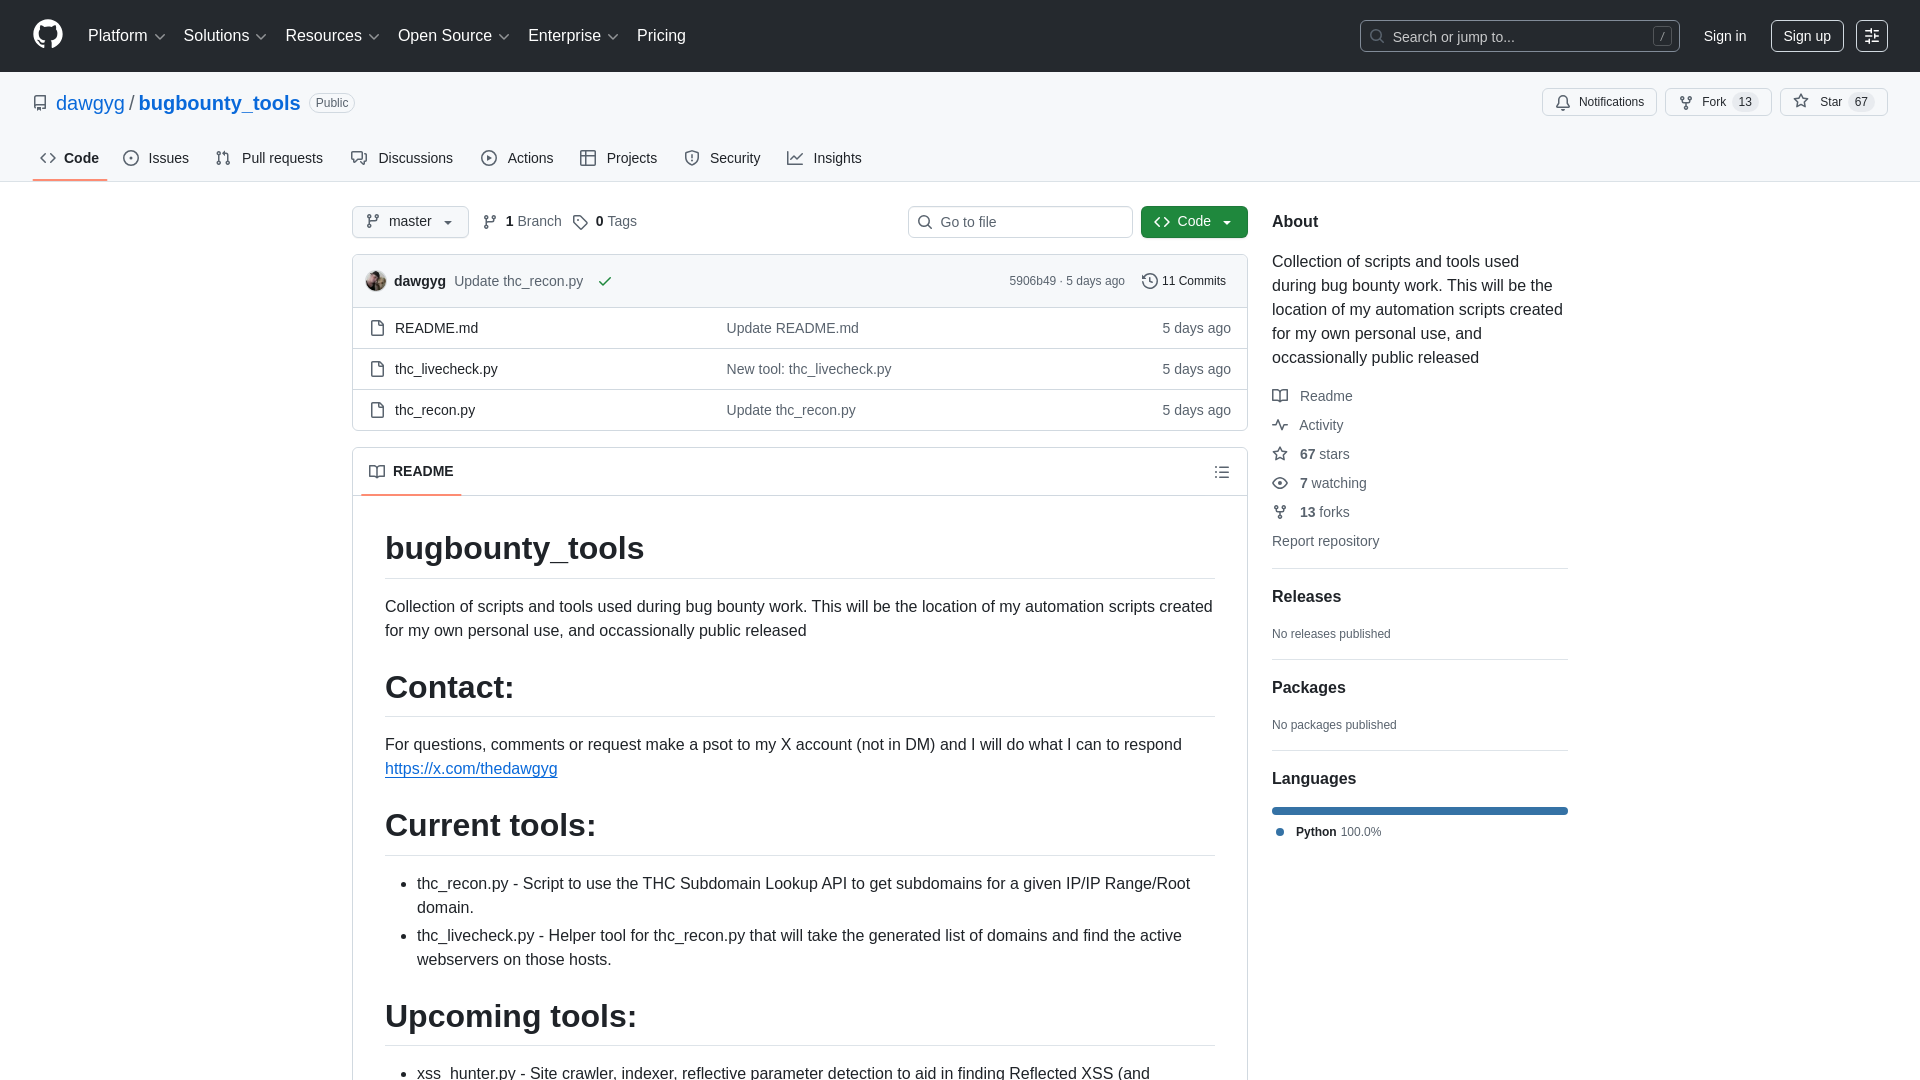
Task: Open the GitHub home page via the logo
Action: (x=47, y=36)
